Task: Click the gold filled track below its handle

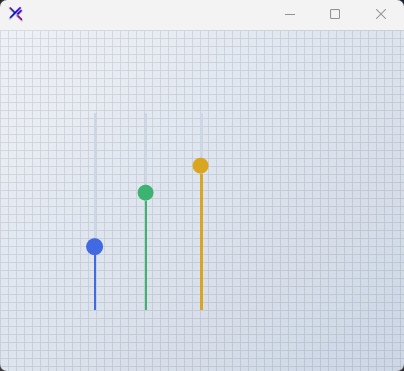Action: pos(201,242)
